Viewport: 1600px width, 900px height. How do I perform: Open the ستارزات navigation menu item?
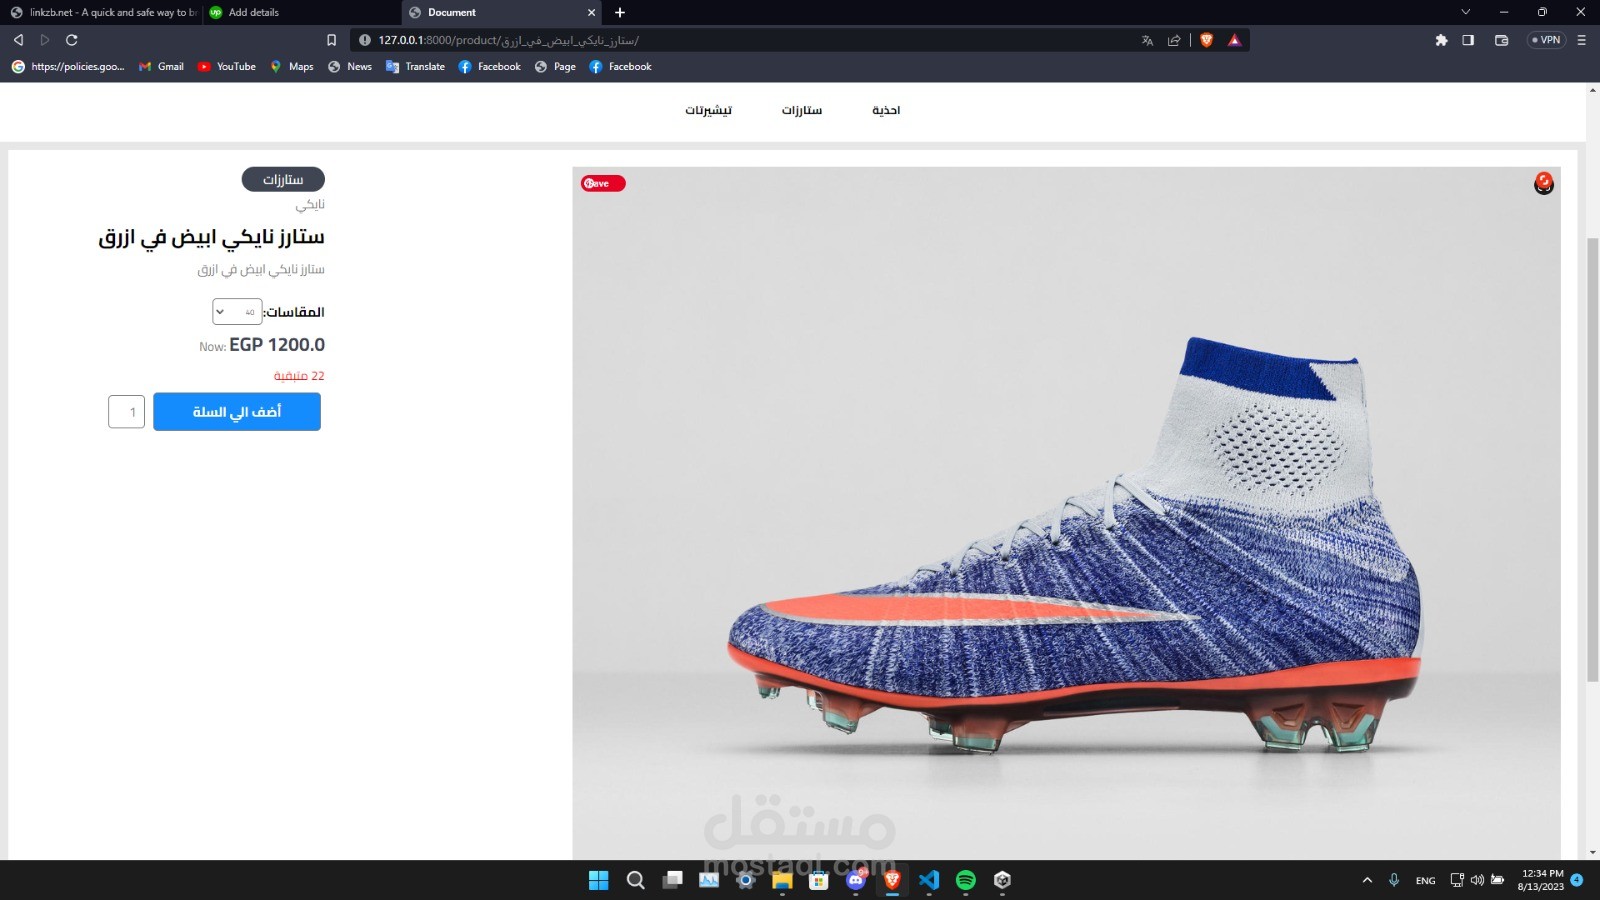click(802, 110)
